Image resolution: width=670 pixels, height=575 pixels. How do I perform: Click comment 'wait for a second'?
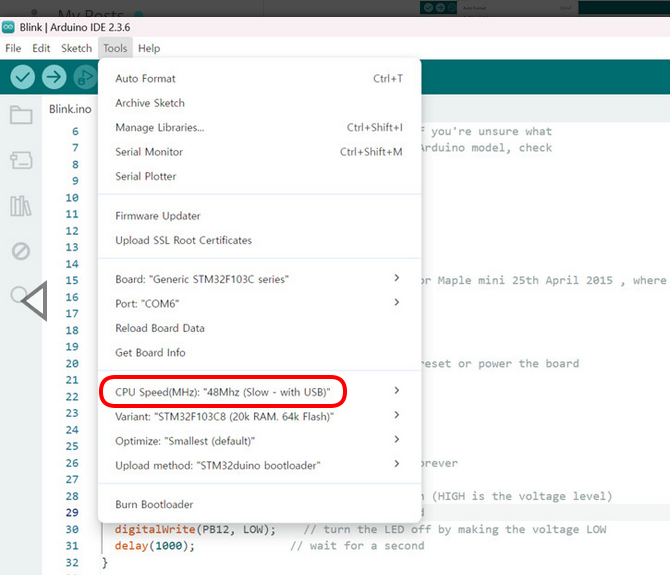367,546
